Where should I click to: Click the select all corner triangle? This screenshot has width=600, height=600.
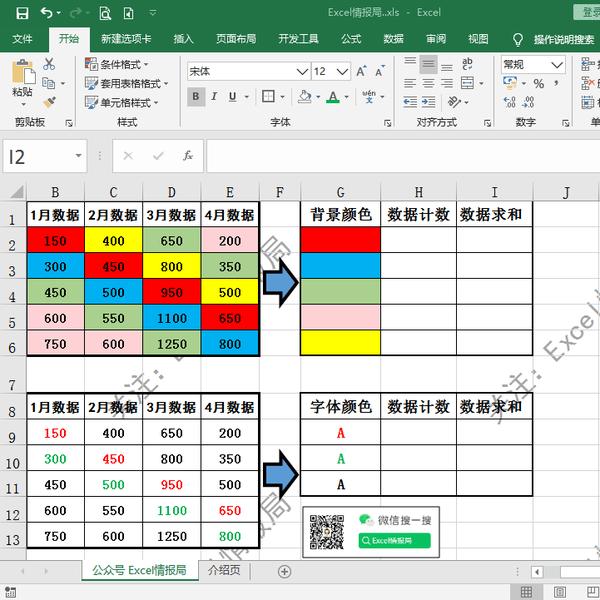(x=17, y=192)
